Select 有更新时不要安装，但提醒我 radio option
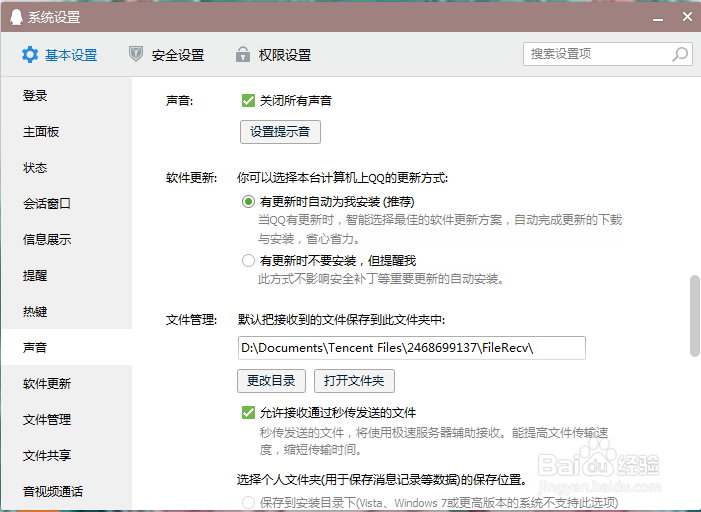The image size is (701, 512). point(248,261)
